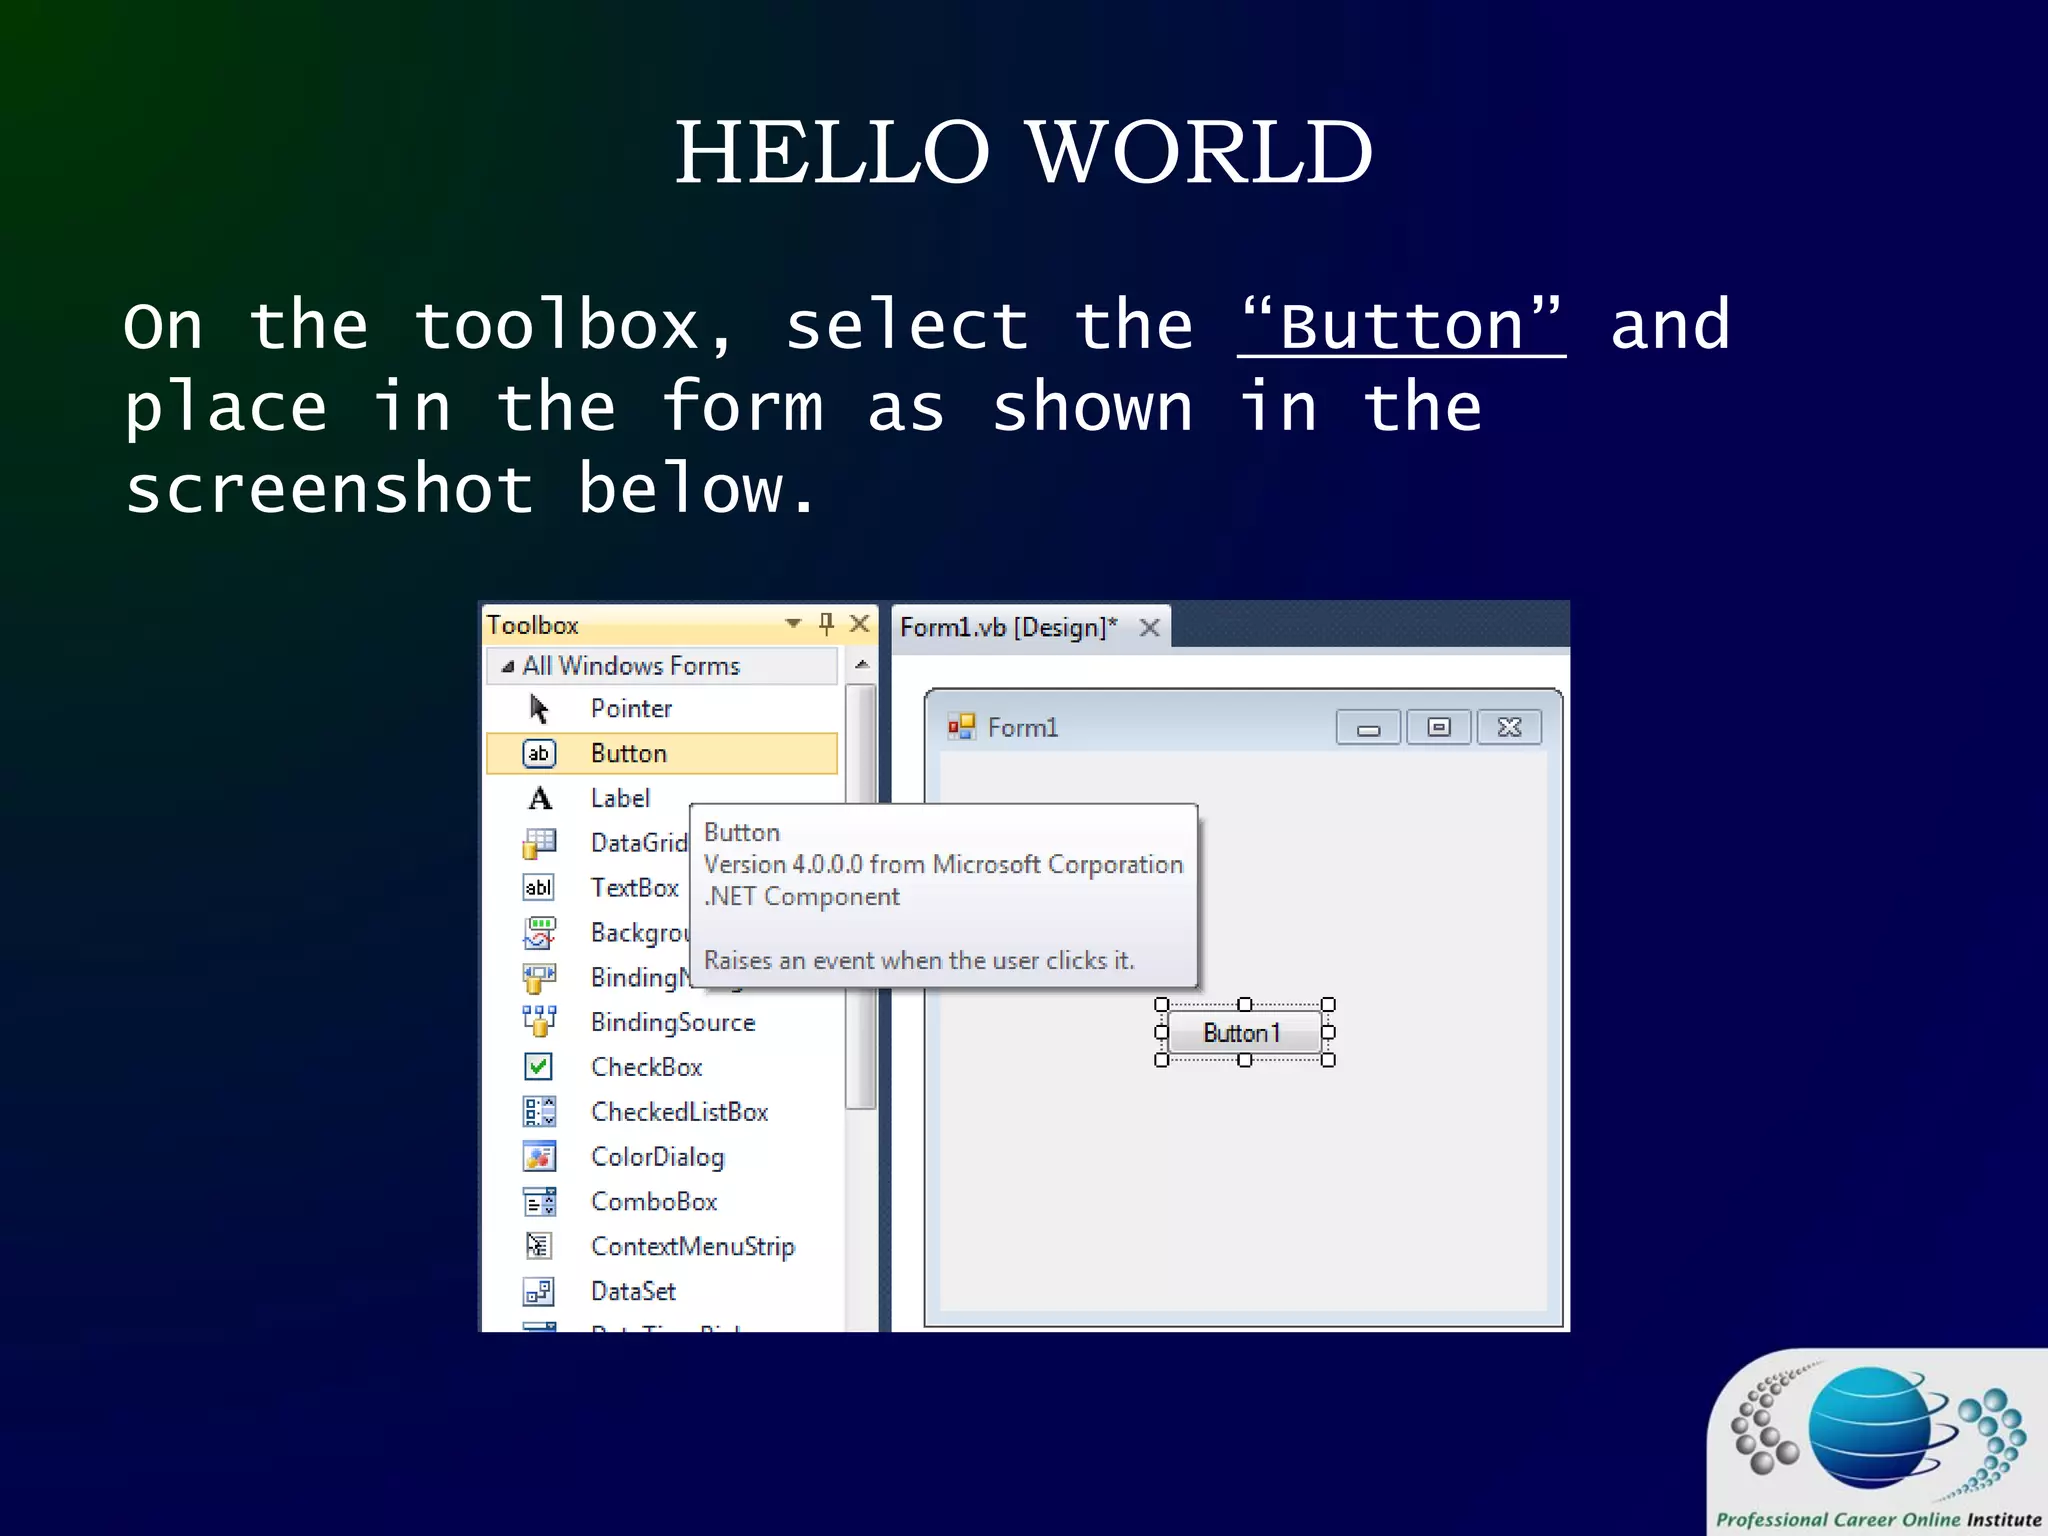Select the BindingNavigator icon
Screen dimensions: 2048x1536
pyautogui.click(x=539, y=977)
